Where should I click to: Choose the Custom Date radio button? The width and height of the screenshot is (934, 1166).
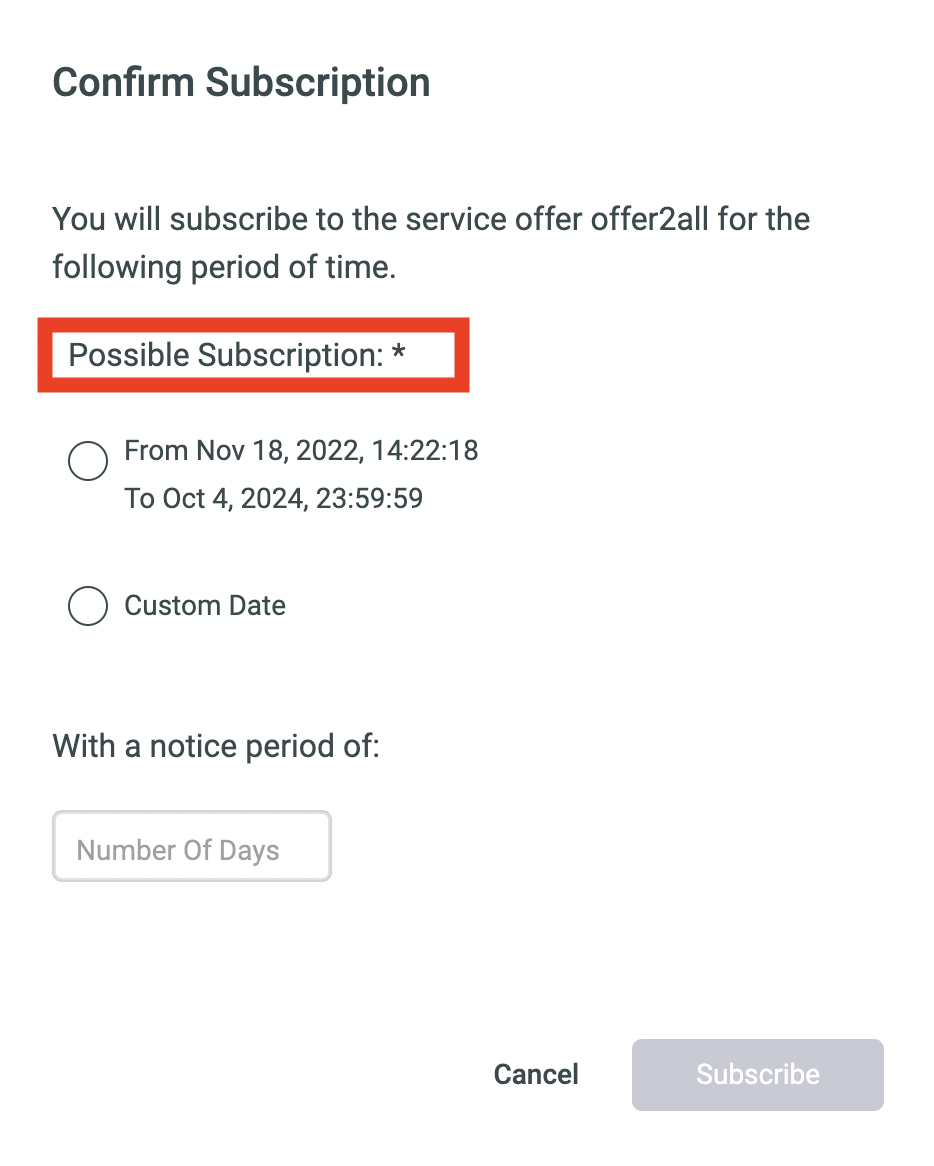point(88,605)
